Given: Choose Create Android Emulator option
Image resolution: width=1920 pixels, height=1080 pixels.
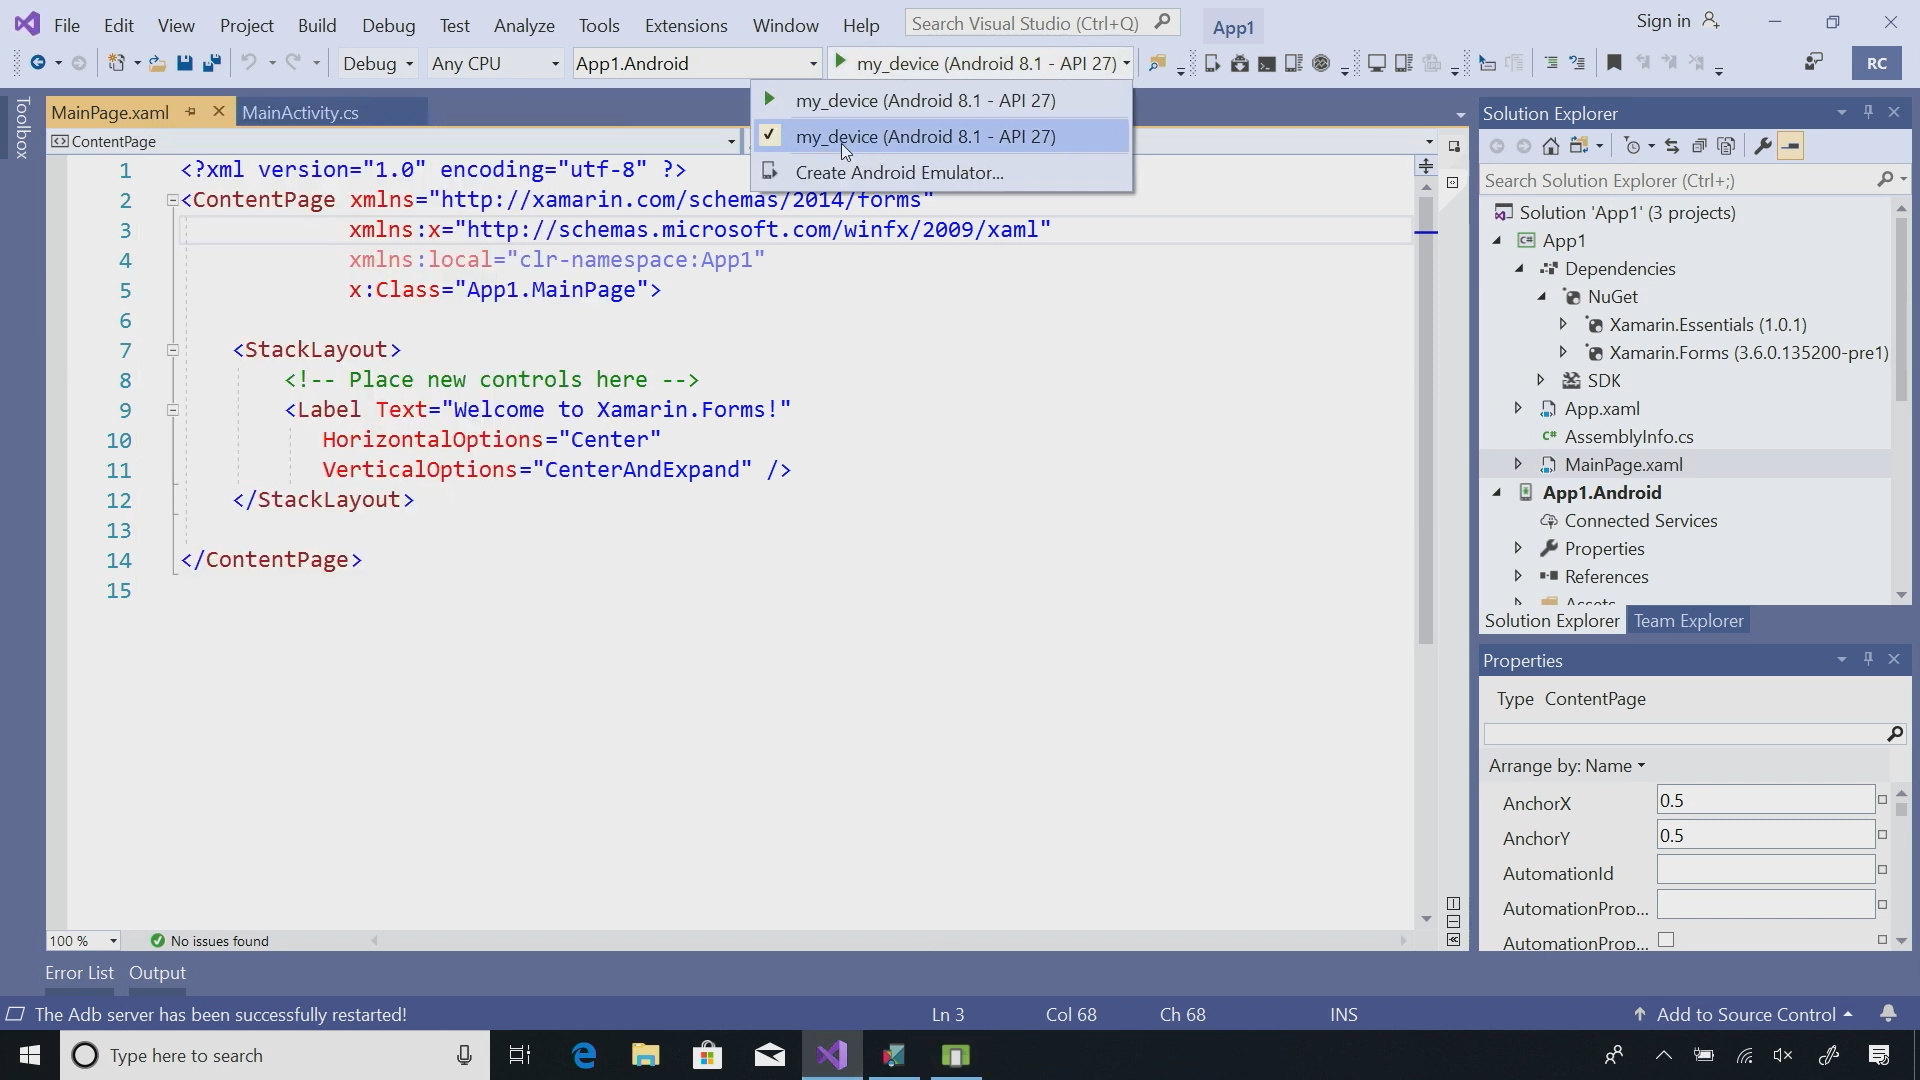Looking at the screenshot, I should [x=899, y=172].
